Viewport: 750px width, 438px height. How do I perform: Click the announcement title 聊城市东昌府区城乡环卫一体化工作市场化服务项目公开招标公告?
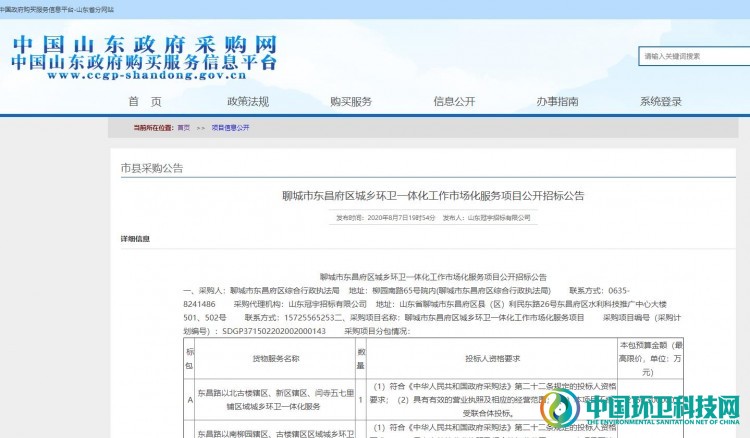[433, 196]
